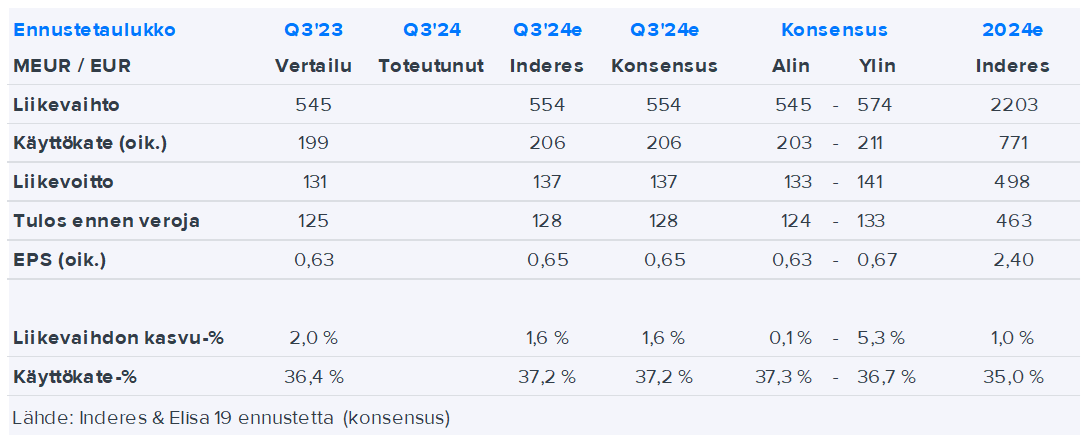Select the 771 Käyttökate 2024e value
This screenshot has width=1089, height=445.
1012,143
